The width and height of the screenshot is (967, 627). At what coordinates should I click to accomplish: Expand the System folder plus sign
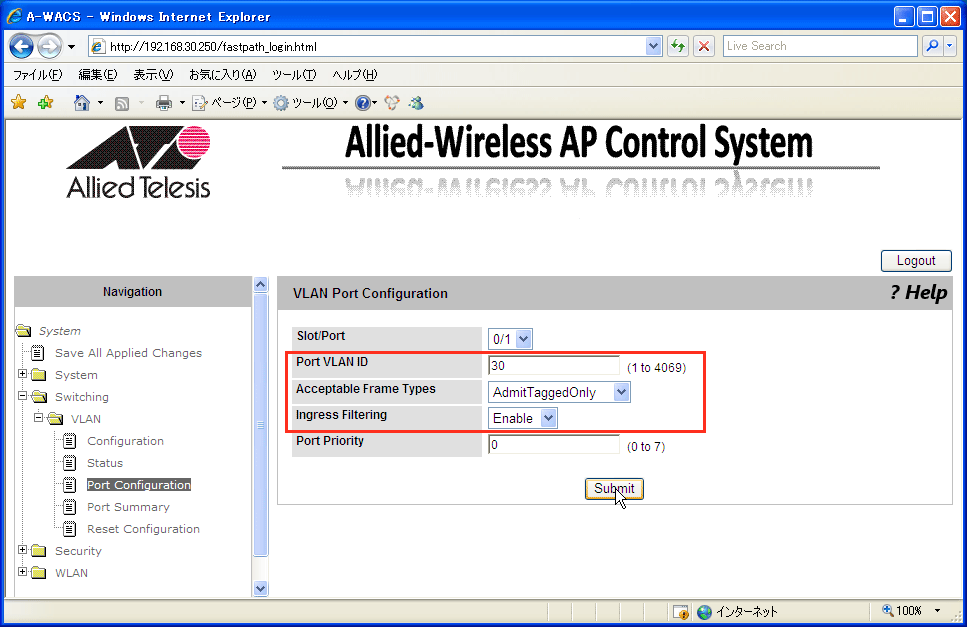22,374
